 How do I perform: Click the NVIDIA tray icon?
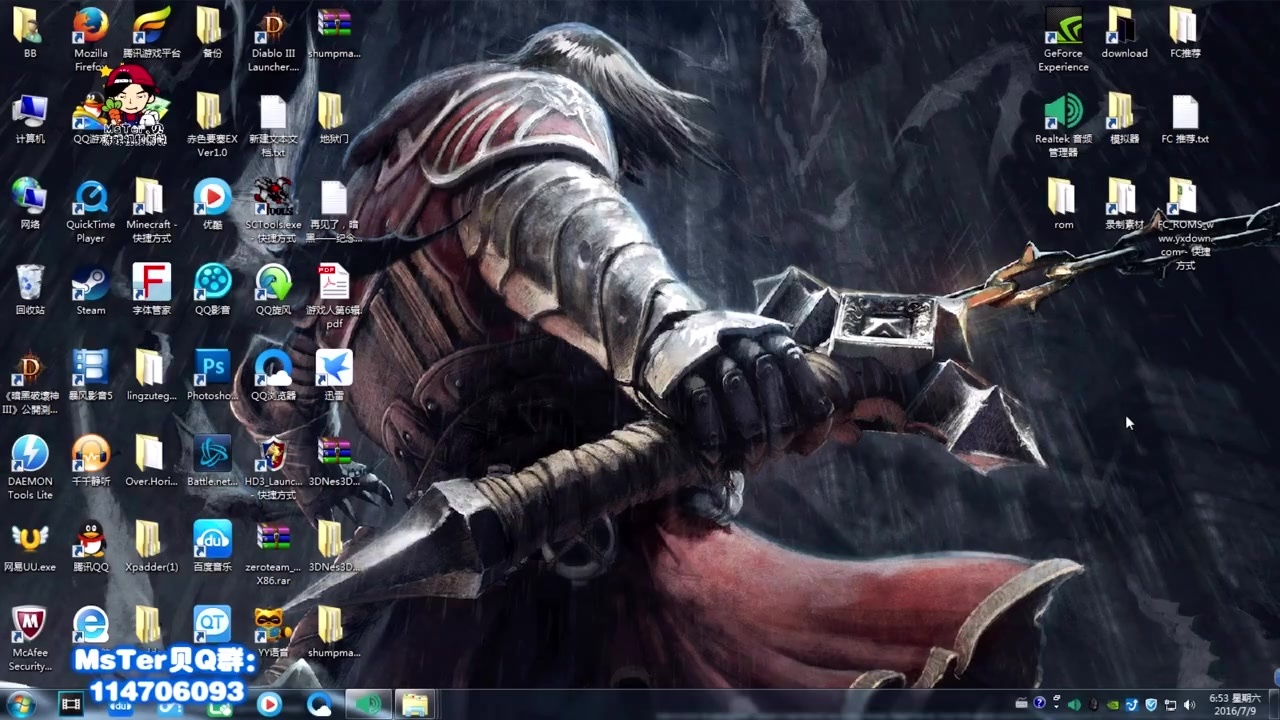[x=1112, y=704]
